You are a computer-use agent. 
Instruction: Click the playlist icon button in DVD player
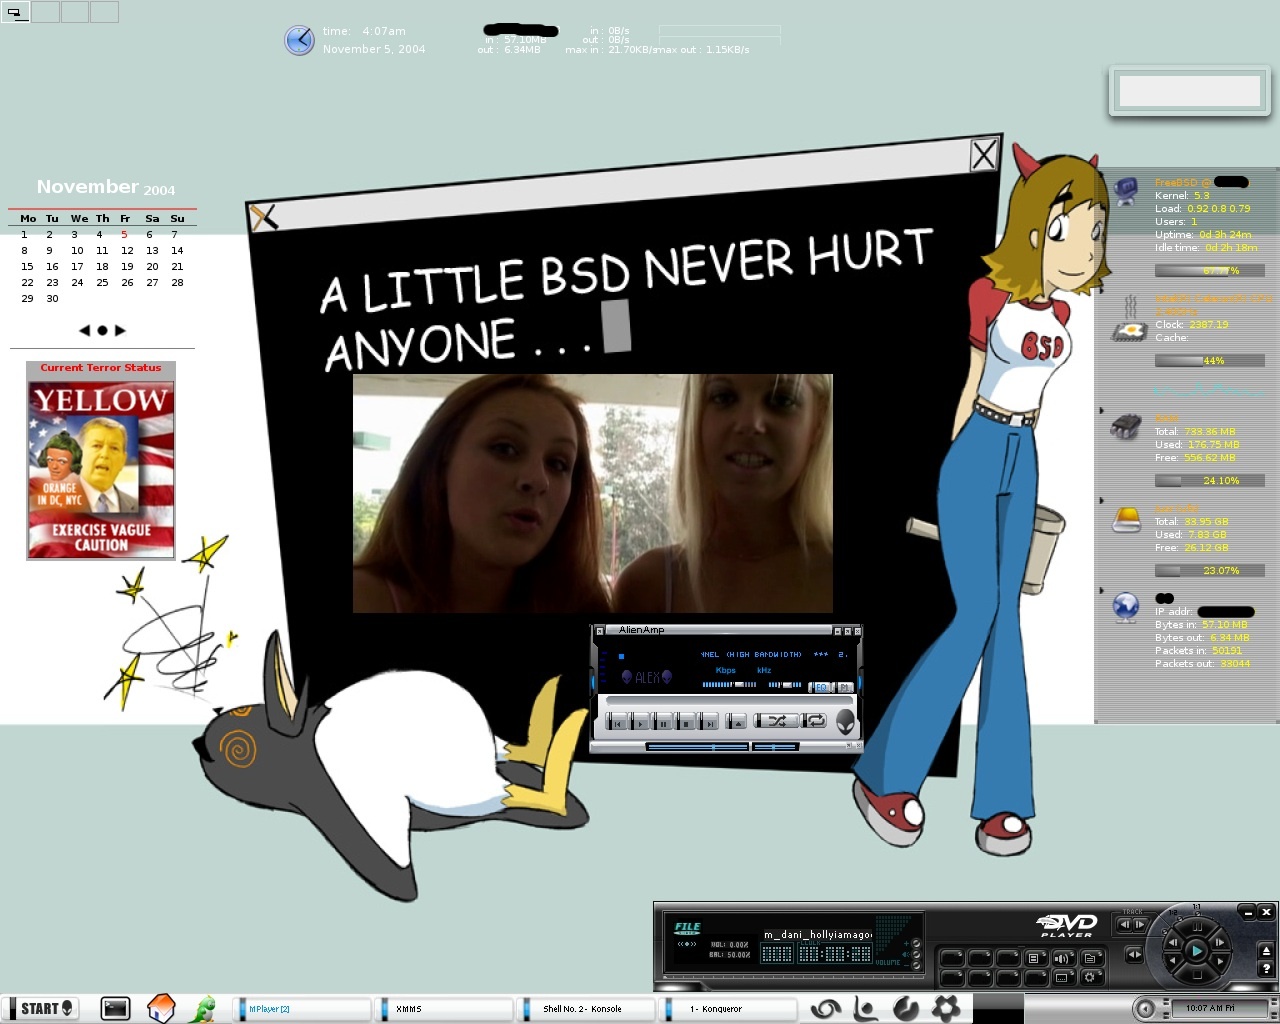click(1034, 958)
